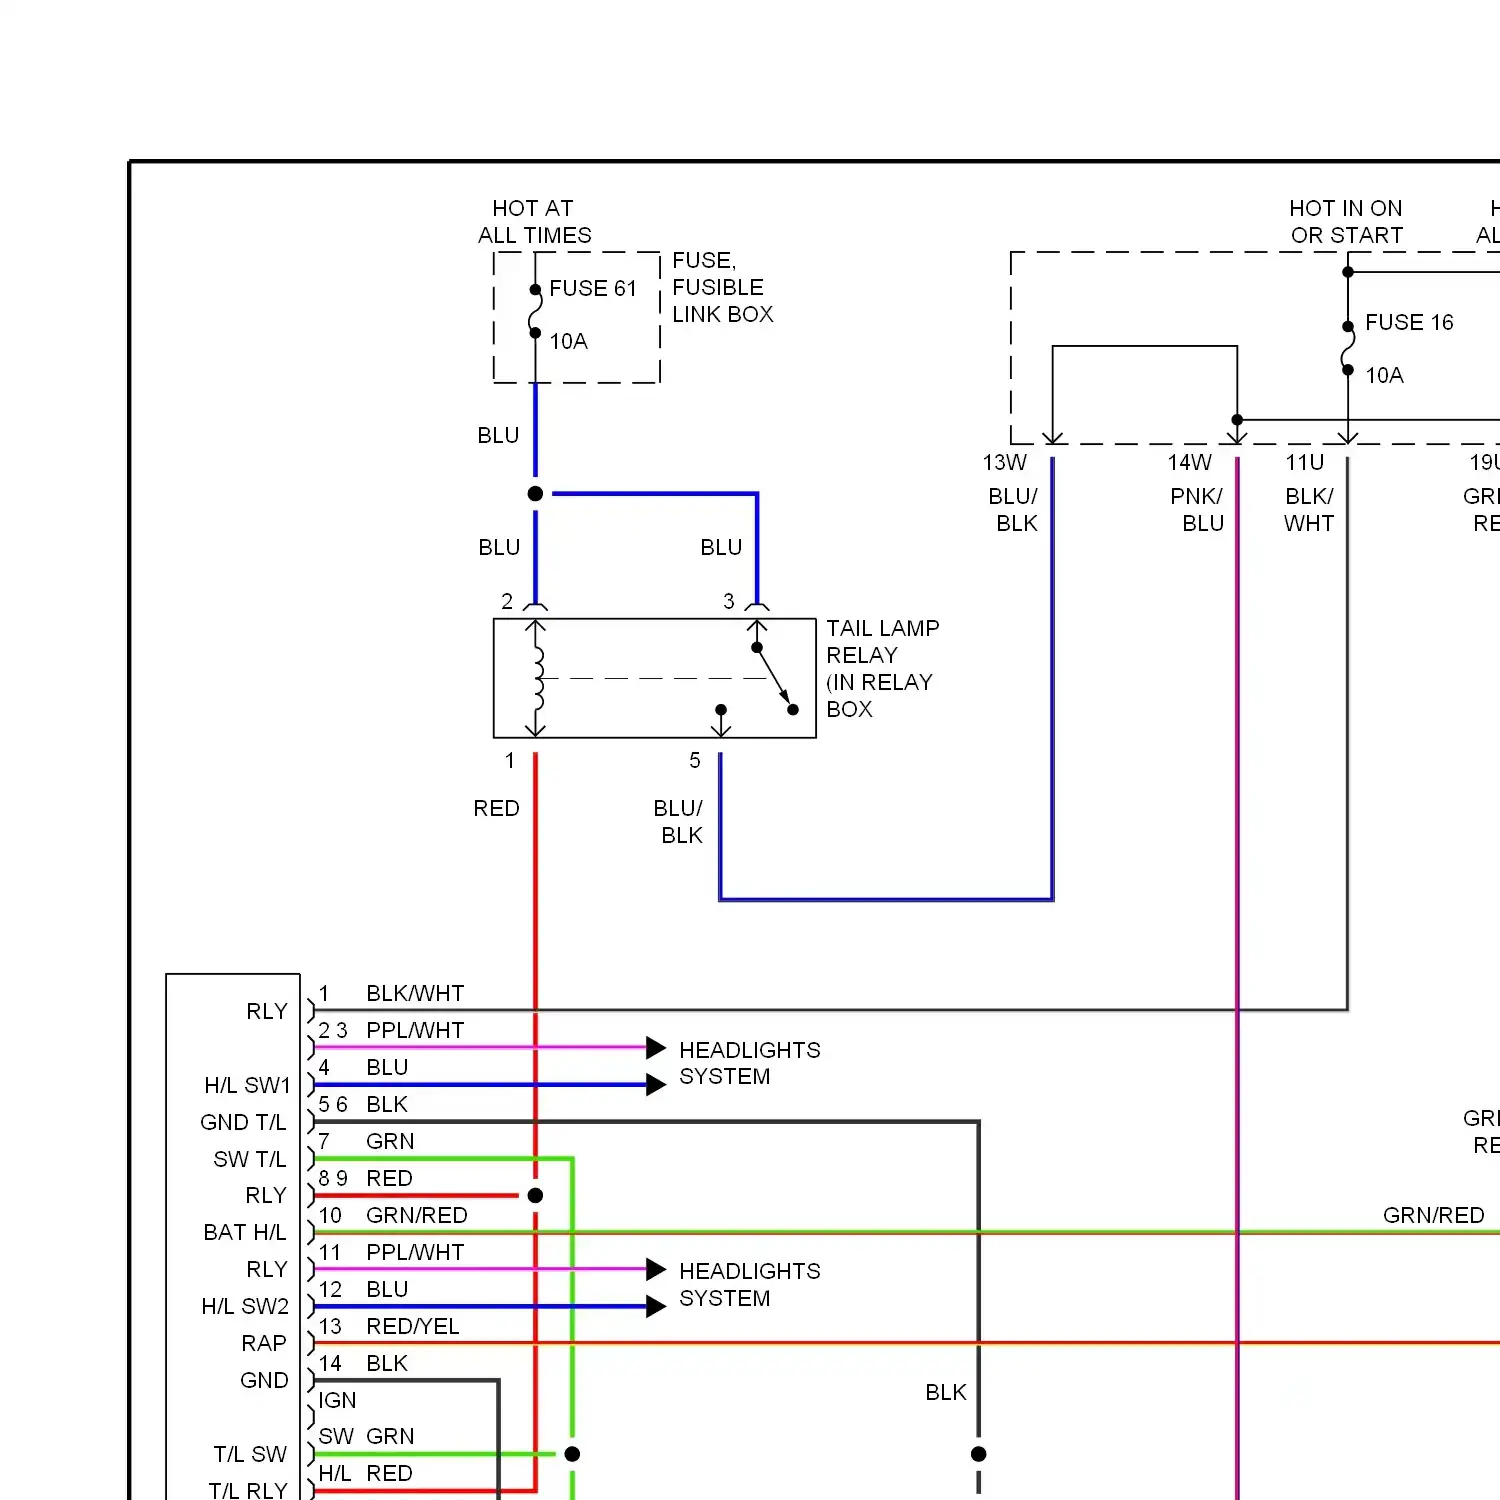Select connector row 5 6 BLK
The height and width of the screenshot is (1500, 1500).
[363, 1105]
